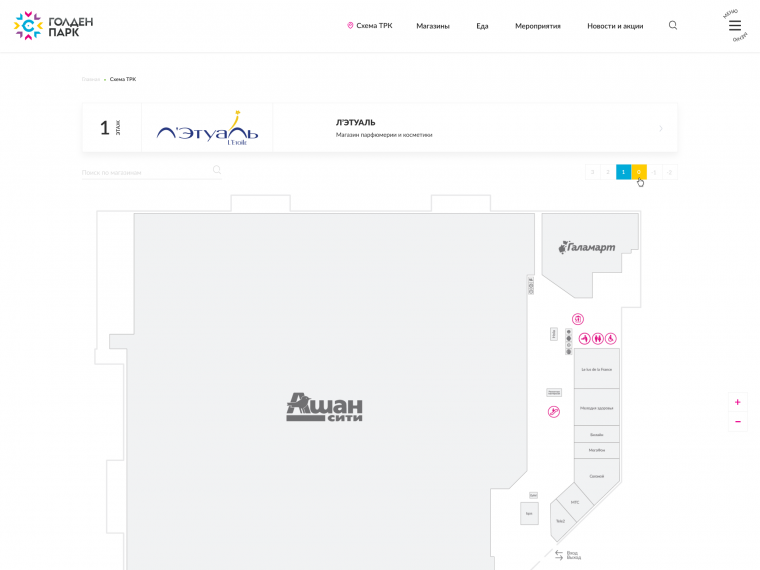Select the blue floor 1 tab
The width and height of the screenshot is (760, 570).
623,172
